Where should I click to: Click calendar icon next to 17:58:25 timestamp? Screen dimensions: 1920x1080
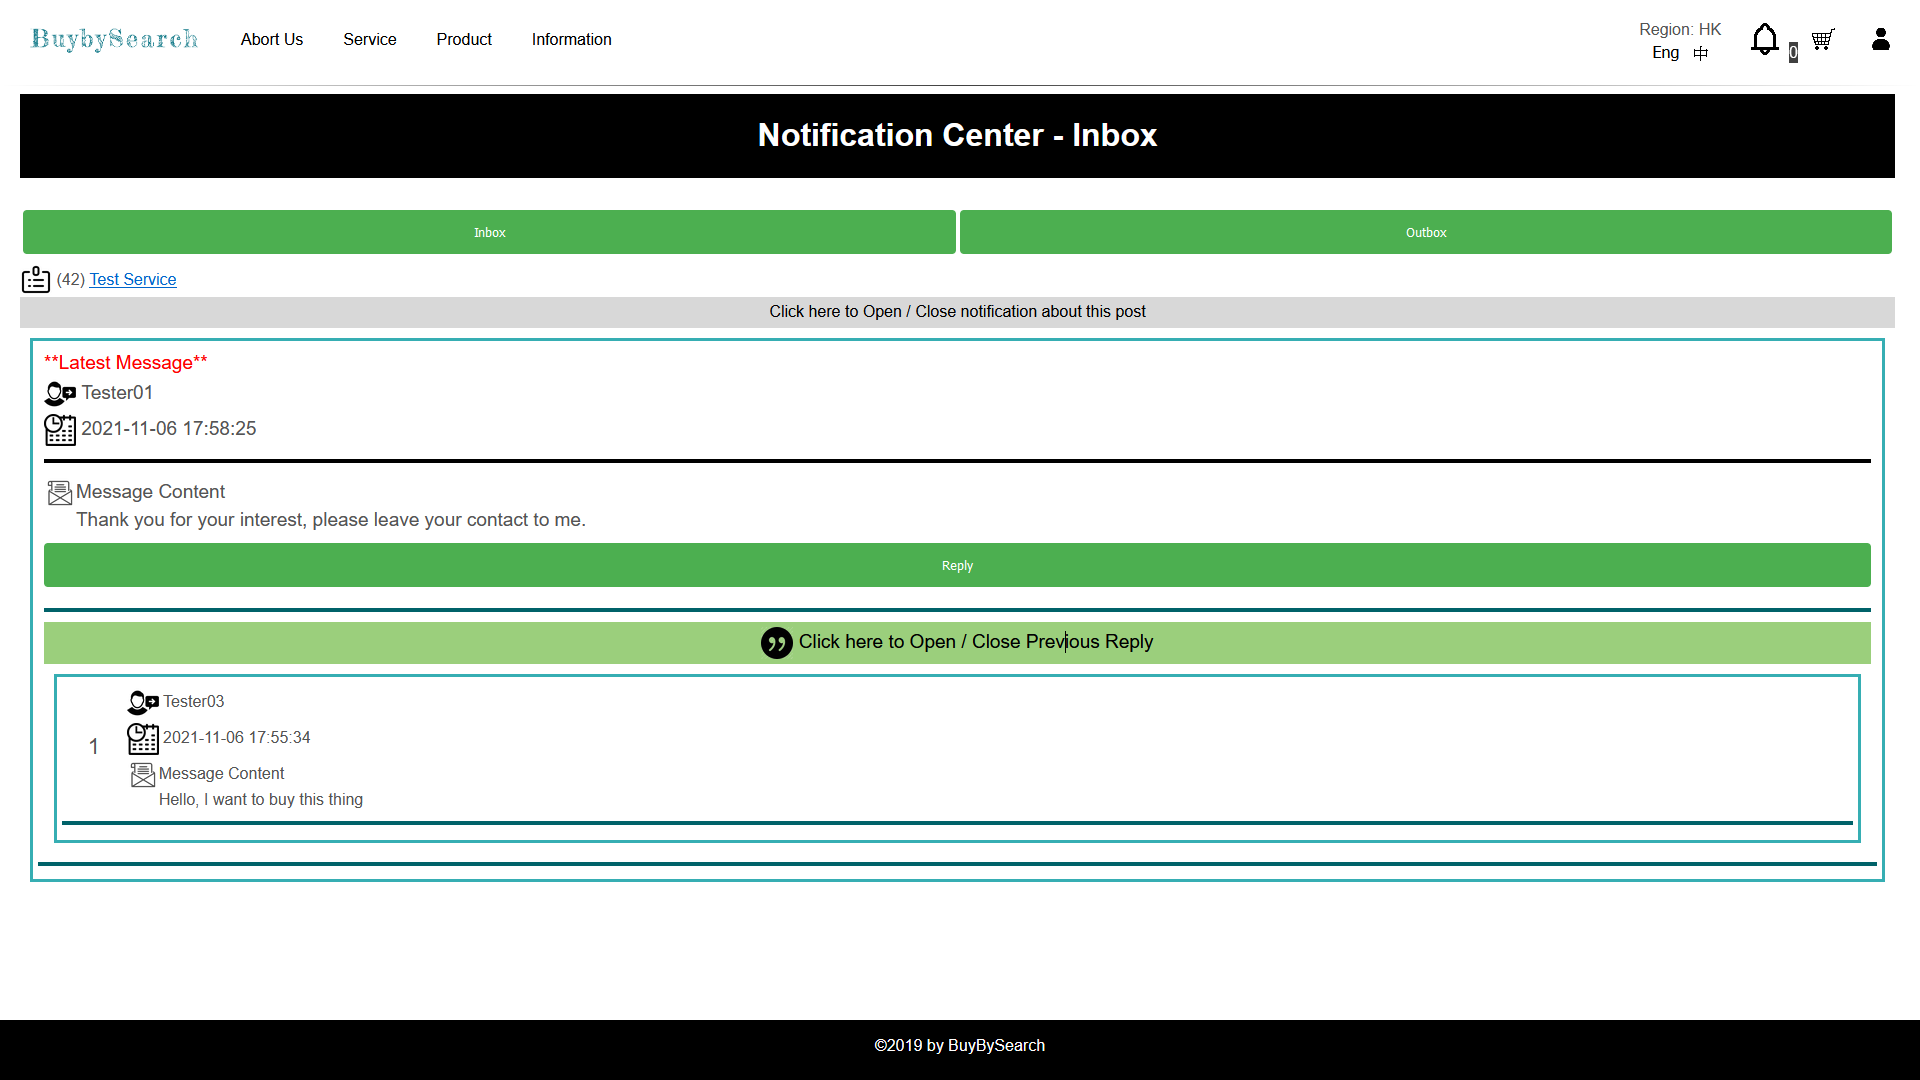pyautogui.click(x=60, y=429)
